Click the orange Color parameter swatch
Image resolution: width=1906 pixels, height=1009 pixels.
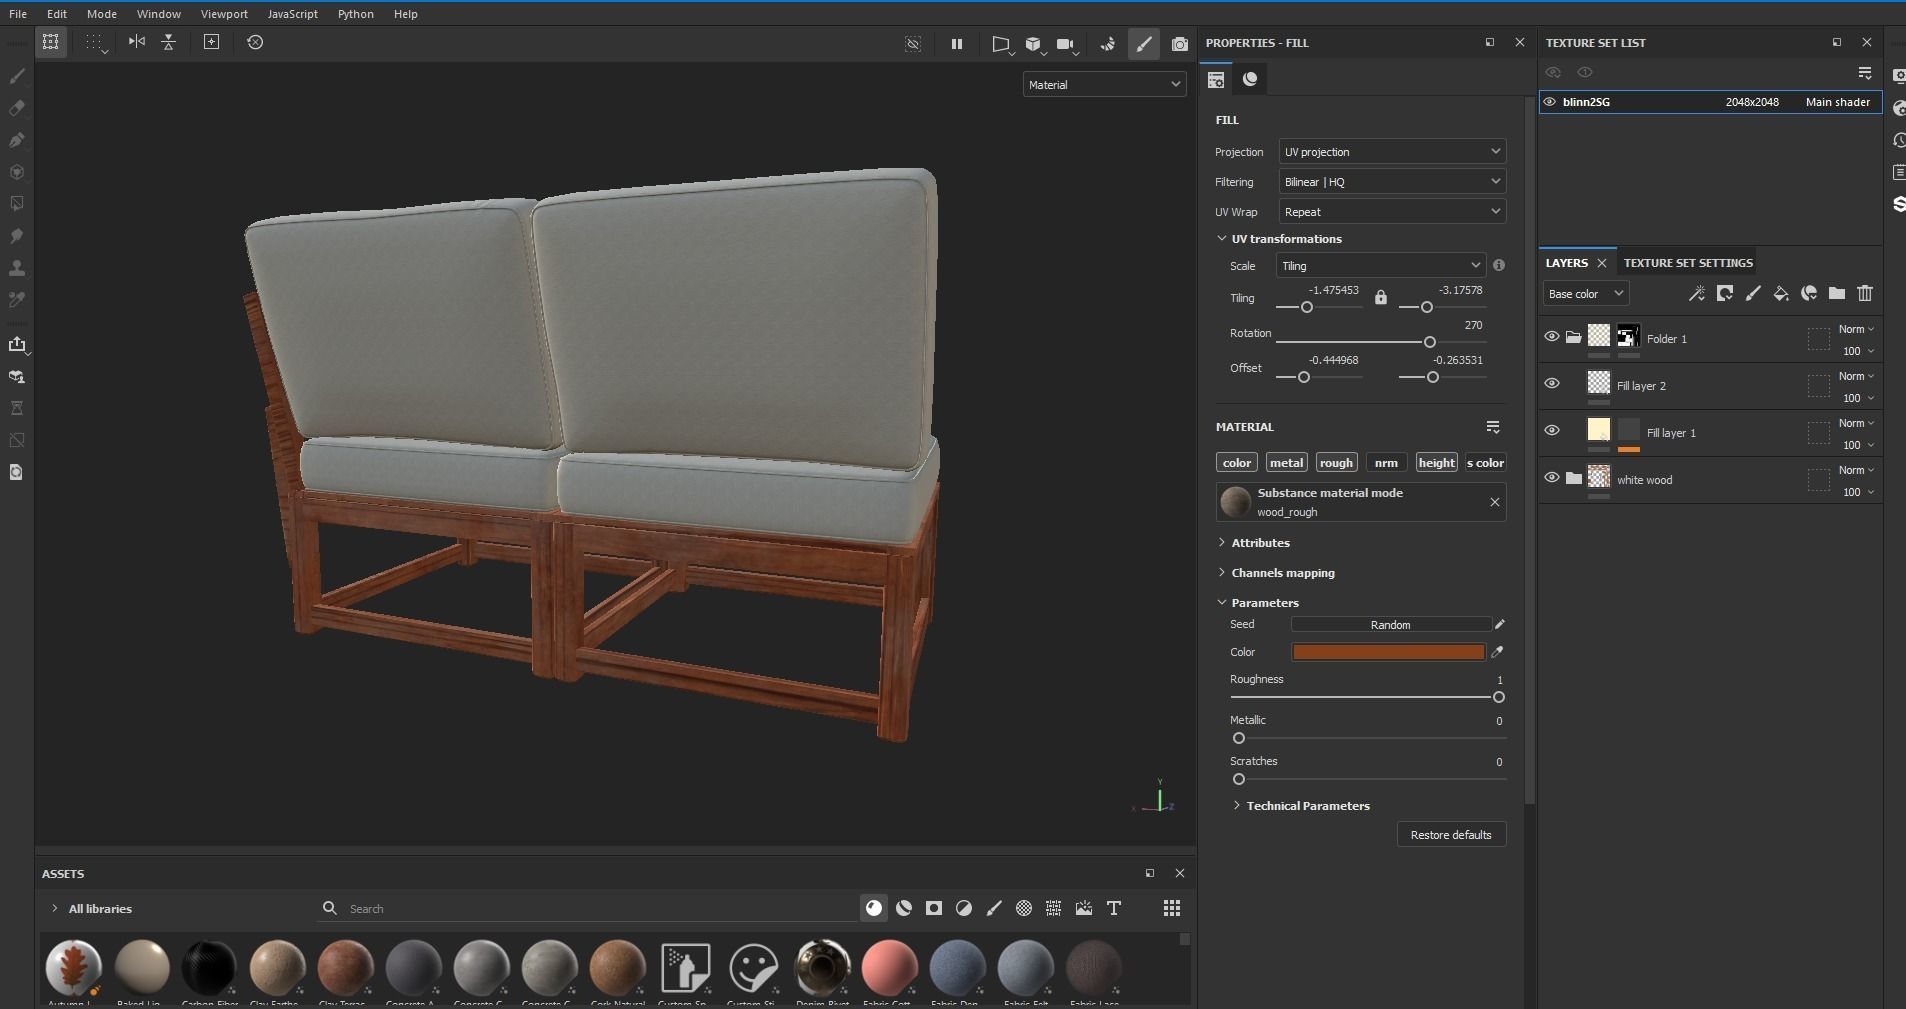(x=1388, y=652)
